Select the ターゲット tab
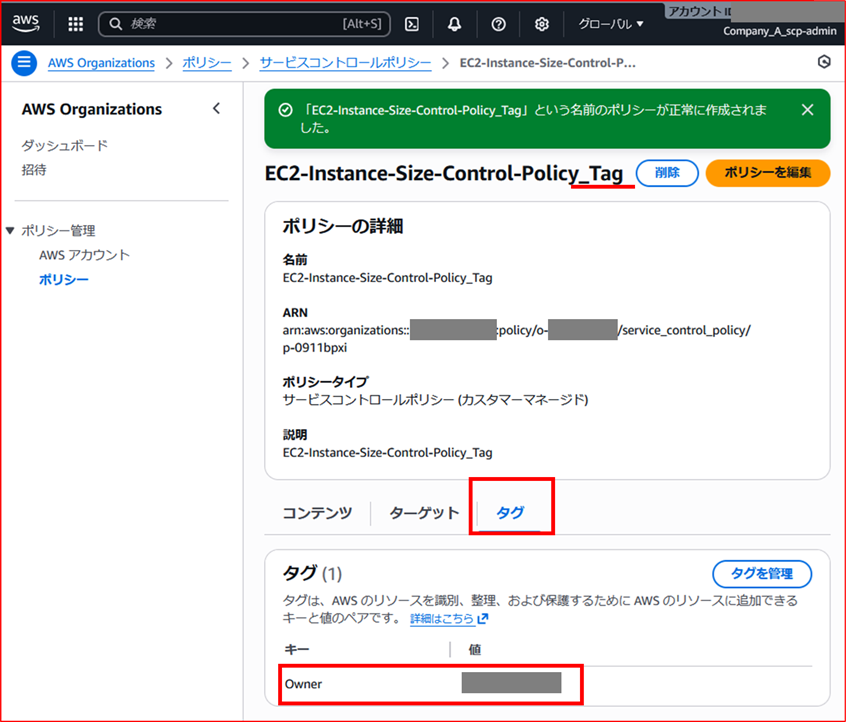Screen dimensions: 846x722 422,512
